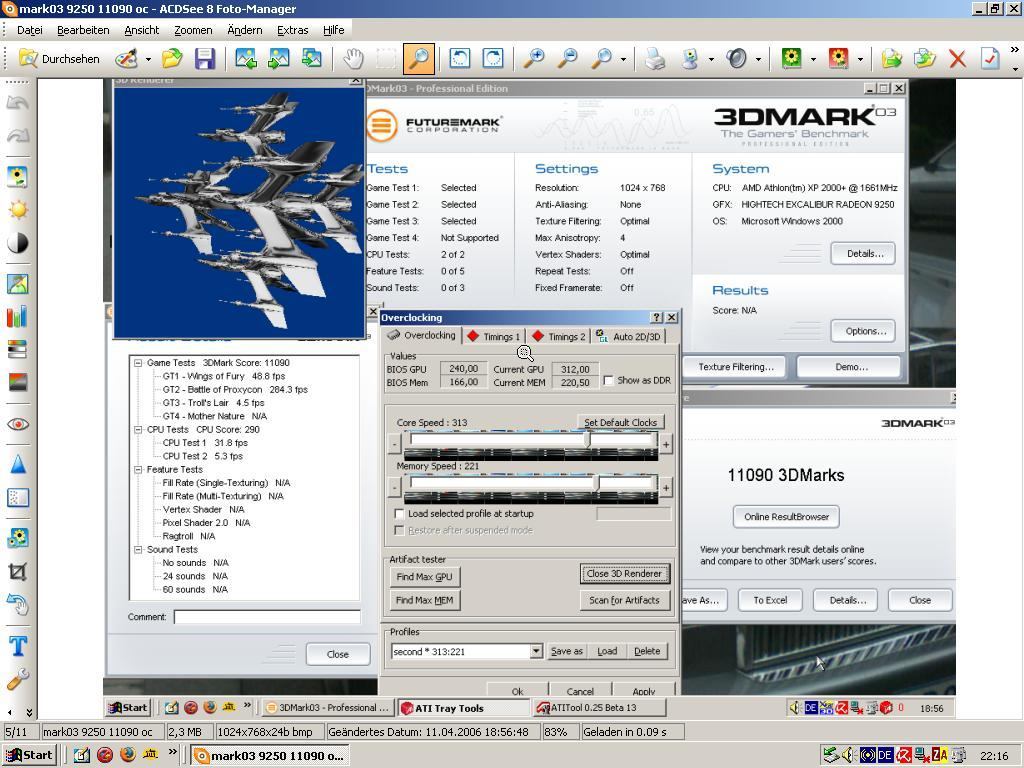Viewport: 1024px width, 768px height.
Task: Open the Profiles combo box 'second * 313:221'
Action: pyautogui.click(x=467, y=651)
